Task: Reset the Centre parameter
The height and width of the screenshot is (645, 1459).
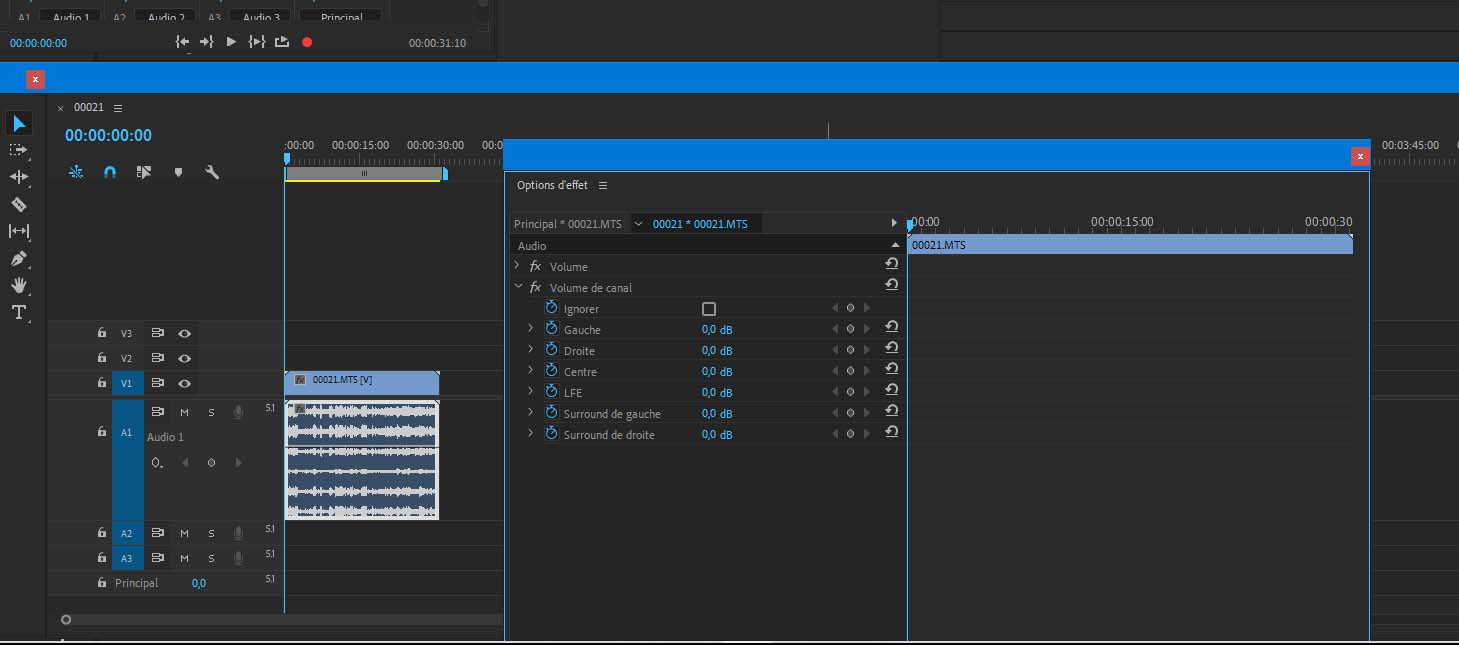Action: (891, 369)
